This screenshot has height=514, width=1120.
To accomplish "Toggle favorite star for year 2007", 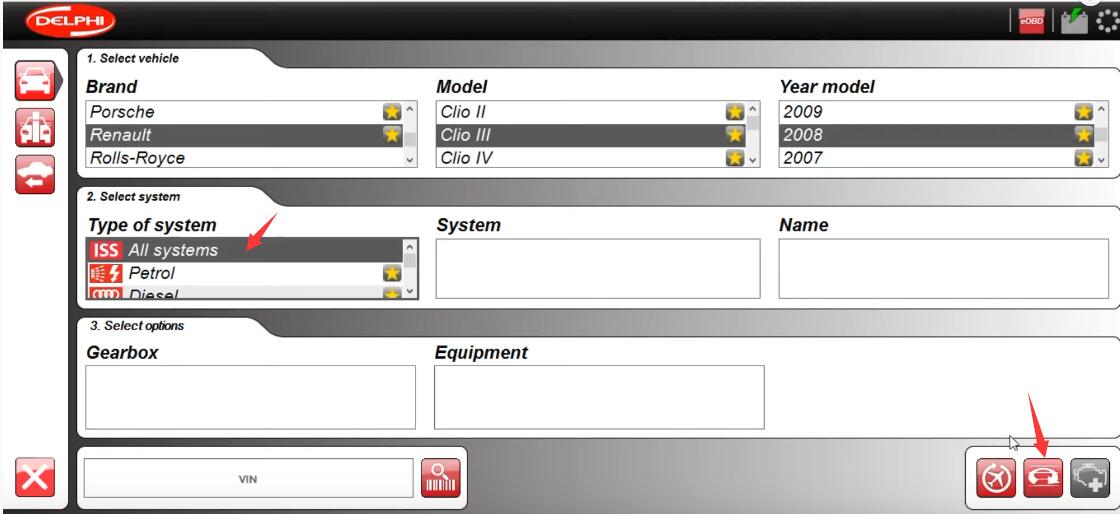I will (x=1084, y=158).
